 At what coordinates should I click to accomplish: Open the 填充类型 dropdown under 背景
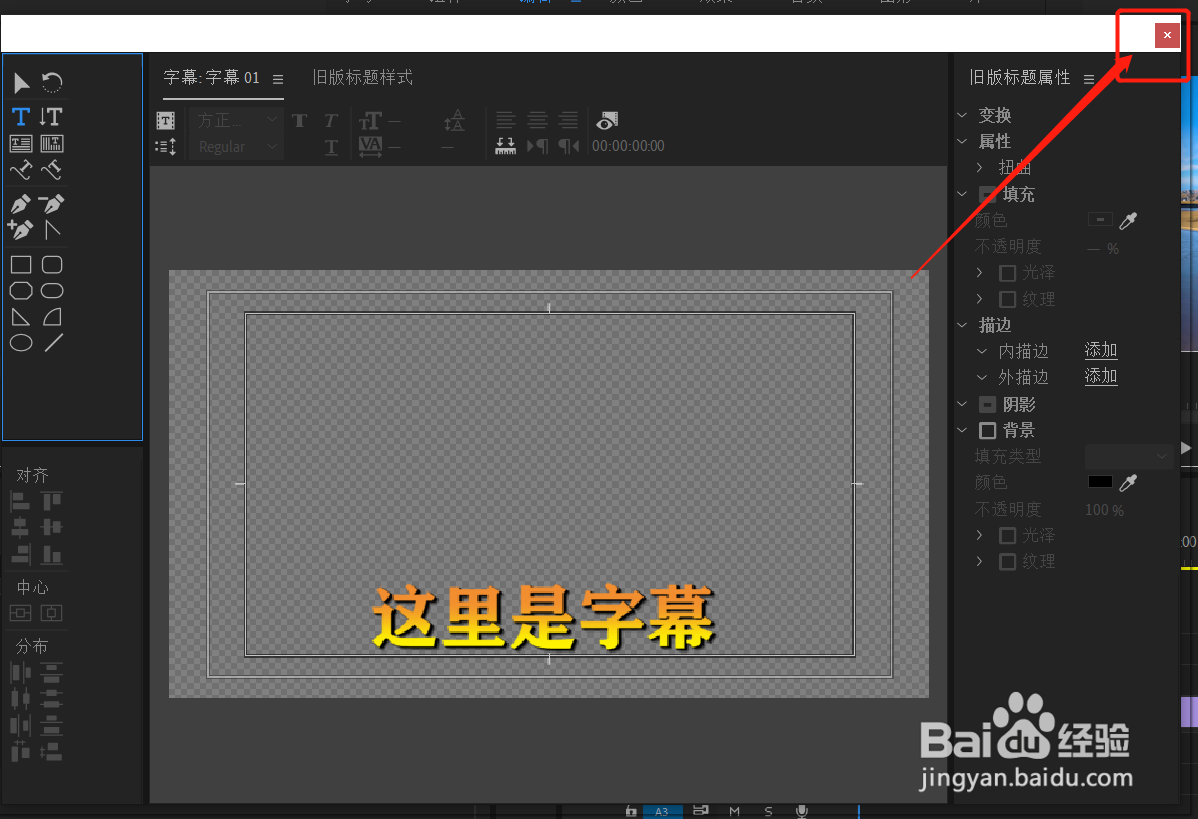(x=1128, y=457)
